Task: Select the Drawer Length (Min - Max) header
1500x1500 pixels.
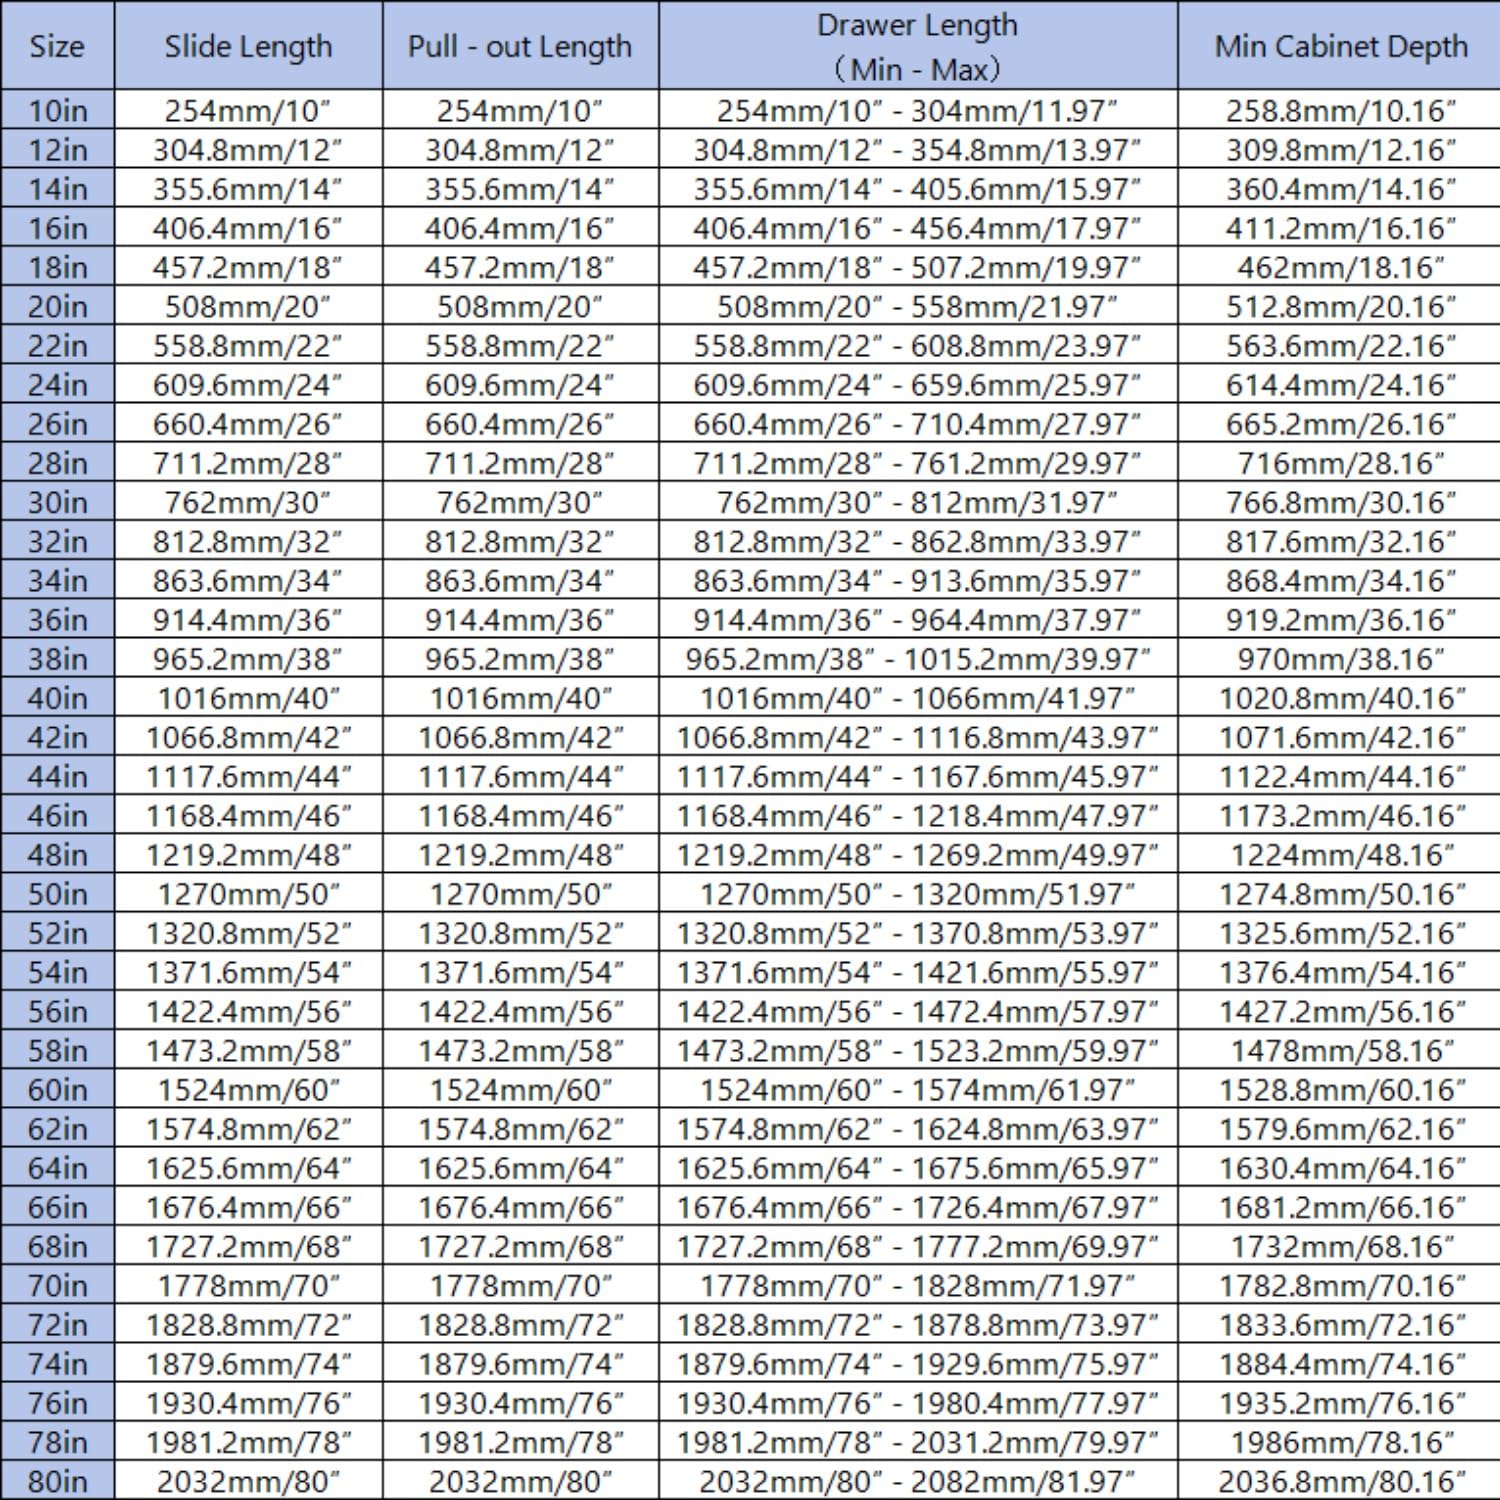Action: pos(917,46)
